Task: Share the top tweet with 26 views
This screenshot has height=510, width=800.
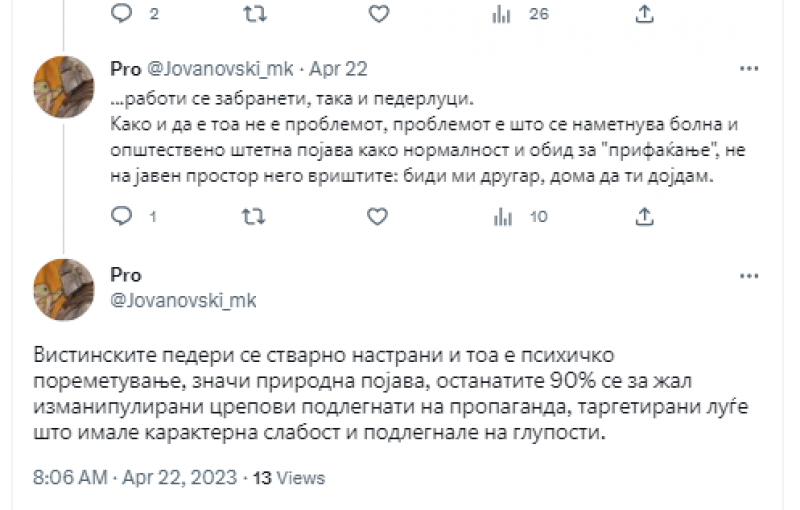Action: 646,14
